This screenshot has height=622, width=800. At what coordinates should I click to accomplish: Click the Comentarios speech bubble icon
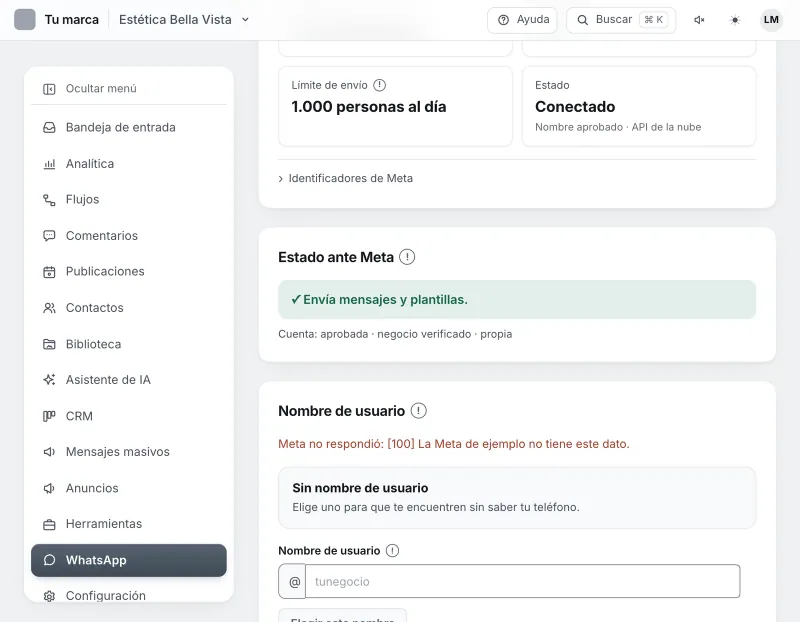[49, 236]
